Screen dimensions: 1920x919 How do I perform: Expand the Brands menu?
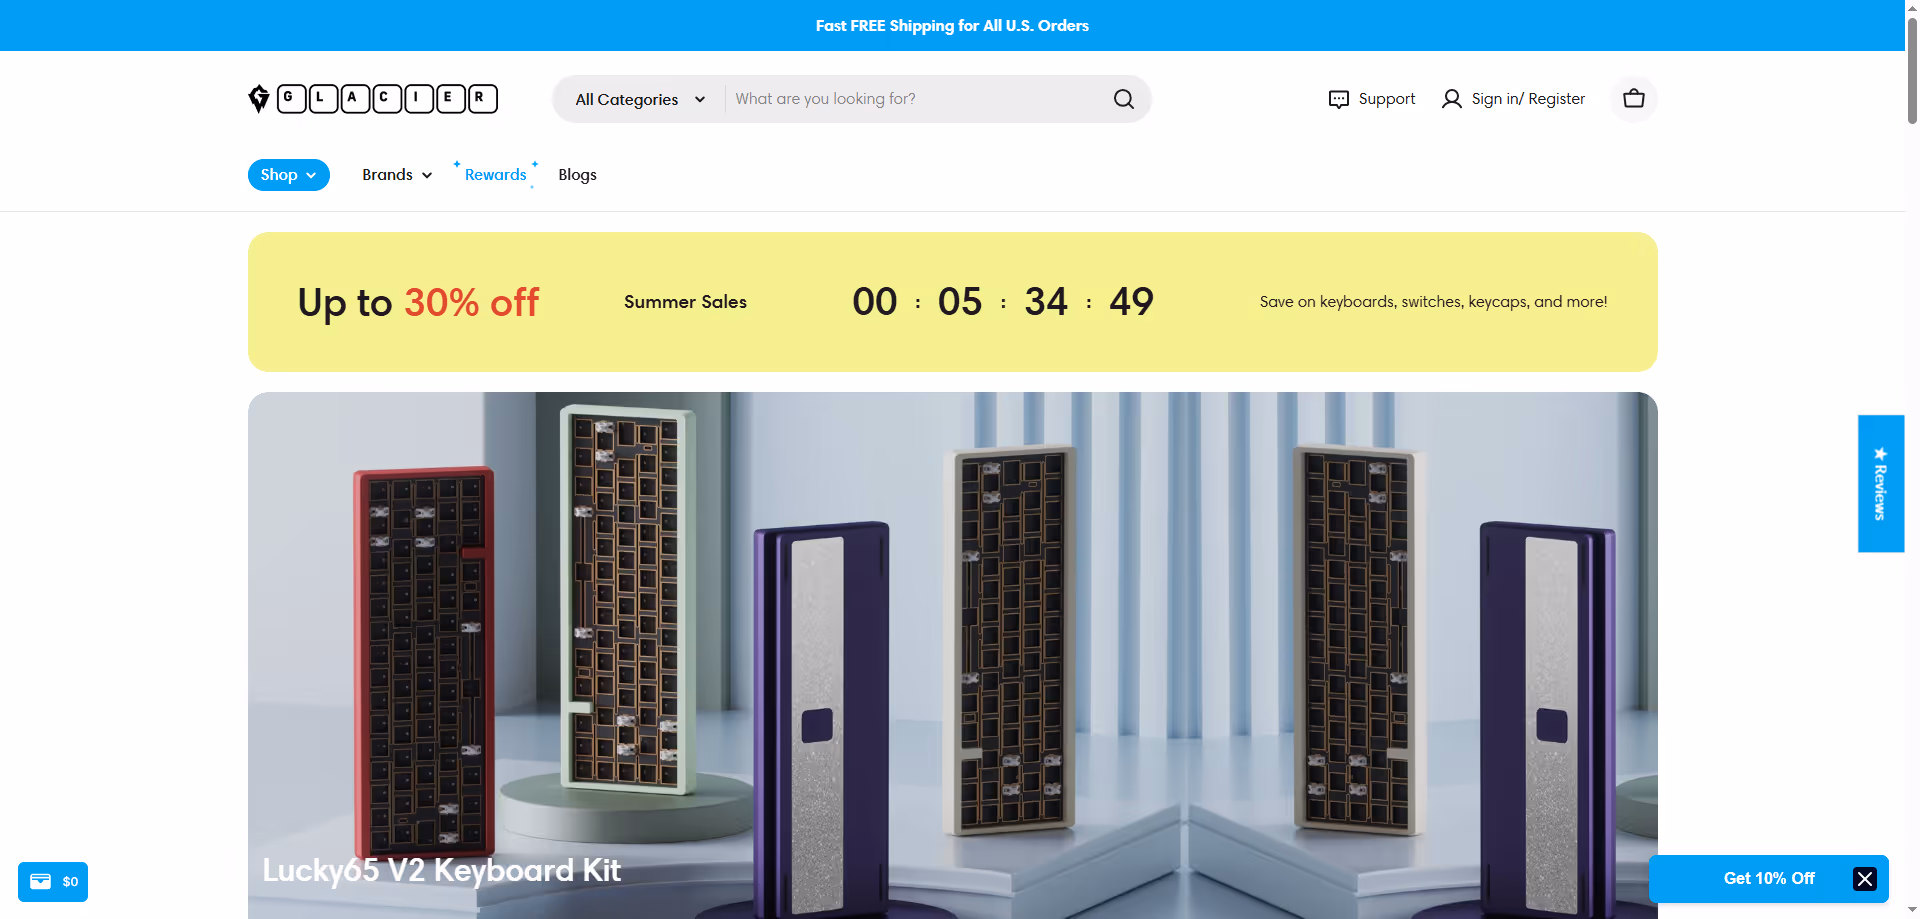pyautogui.click(x=397, y=174)
